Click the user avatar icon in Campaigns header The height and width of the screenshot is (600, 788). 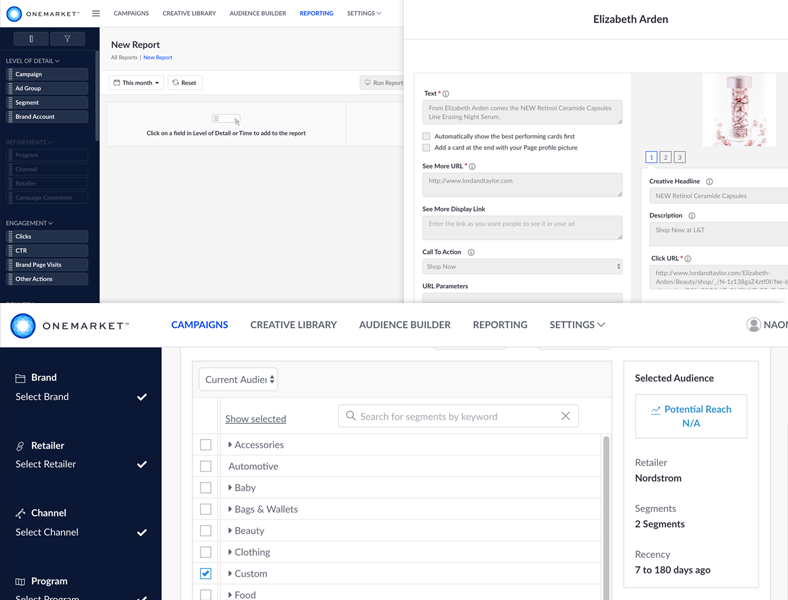753,325
